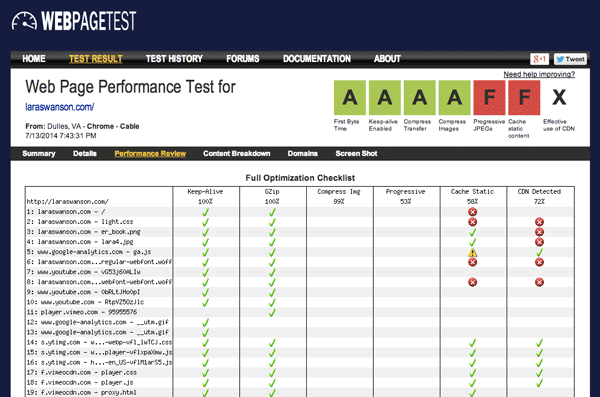
Task: Click row 2 laraswanson.com light.css text
Action: [x=80, y=222]
